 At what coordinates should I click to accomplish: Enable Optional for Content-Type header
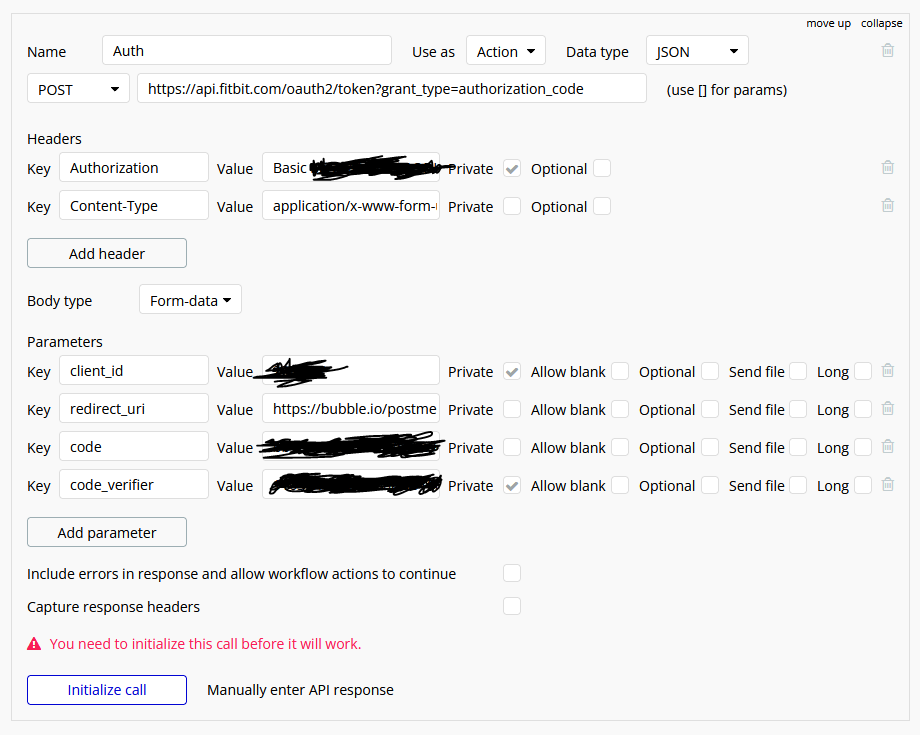[x=601, y=206]
